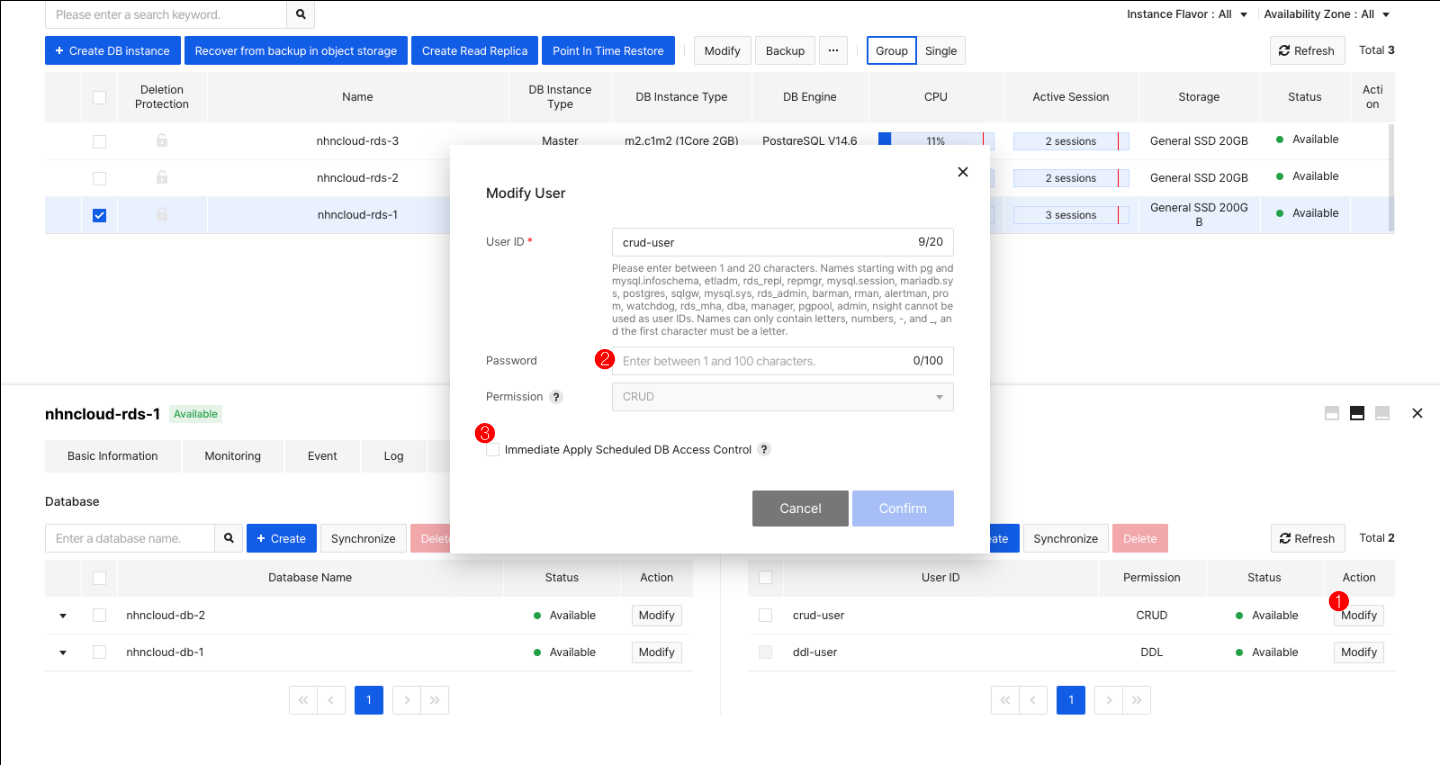This screenshot has width=1440, height=765.
Task: Go to next page of database list
Action: click(x=406, y=700)
